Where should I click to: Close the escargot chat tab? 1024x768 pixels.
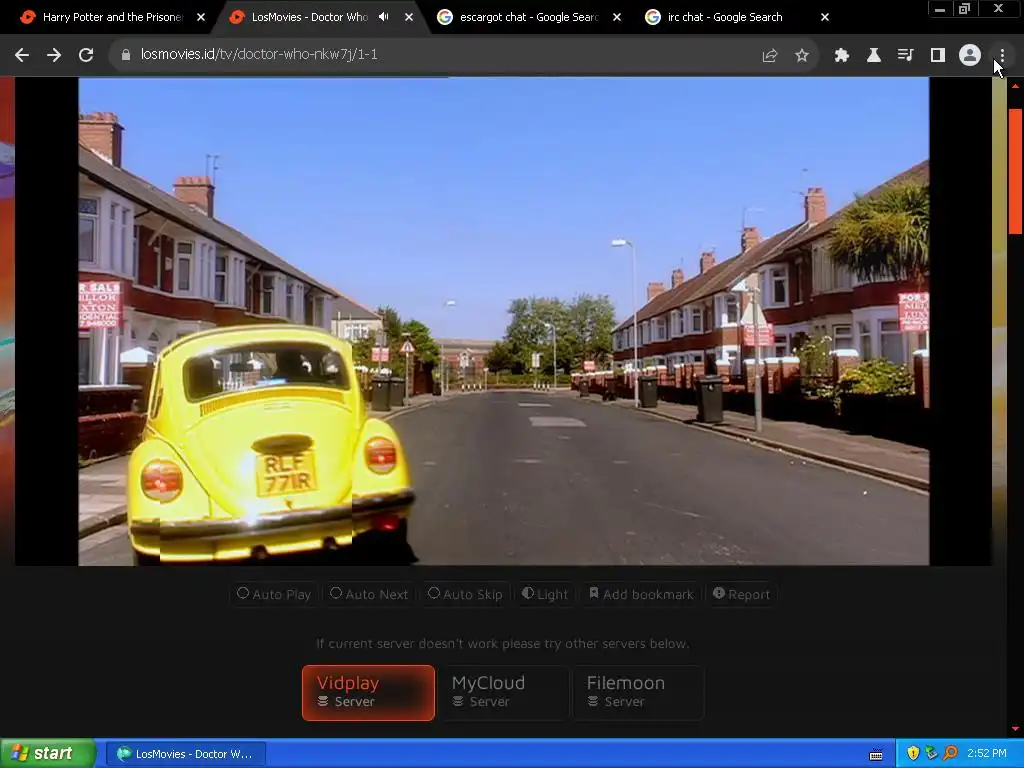(617, 17)
